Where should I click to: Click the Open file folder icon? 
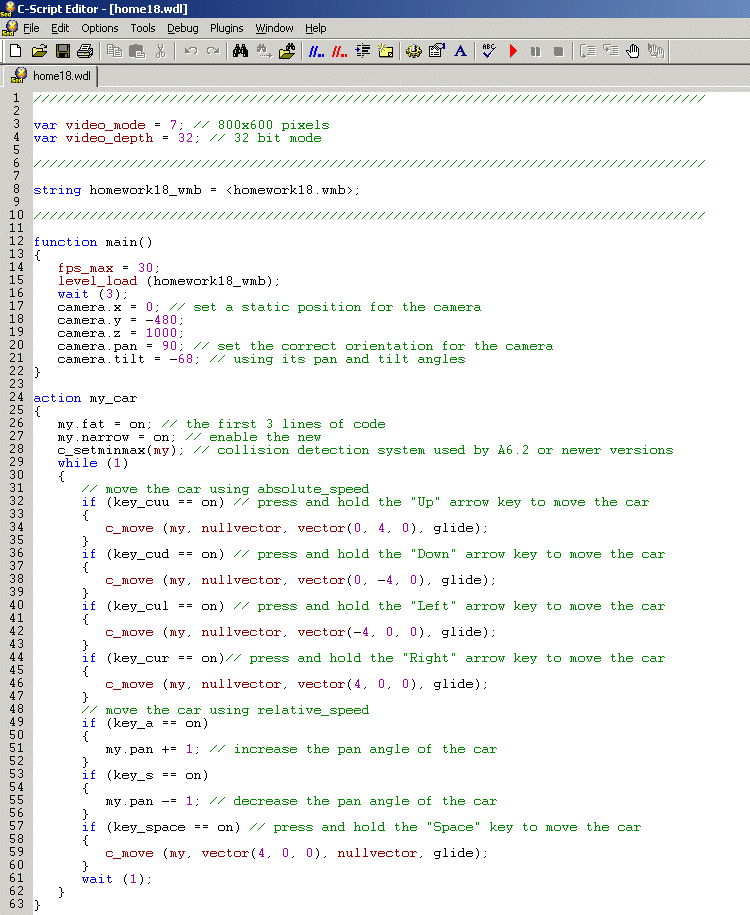(39, 50)
